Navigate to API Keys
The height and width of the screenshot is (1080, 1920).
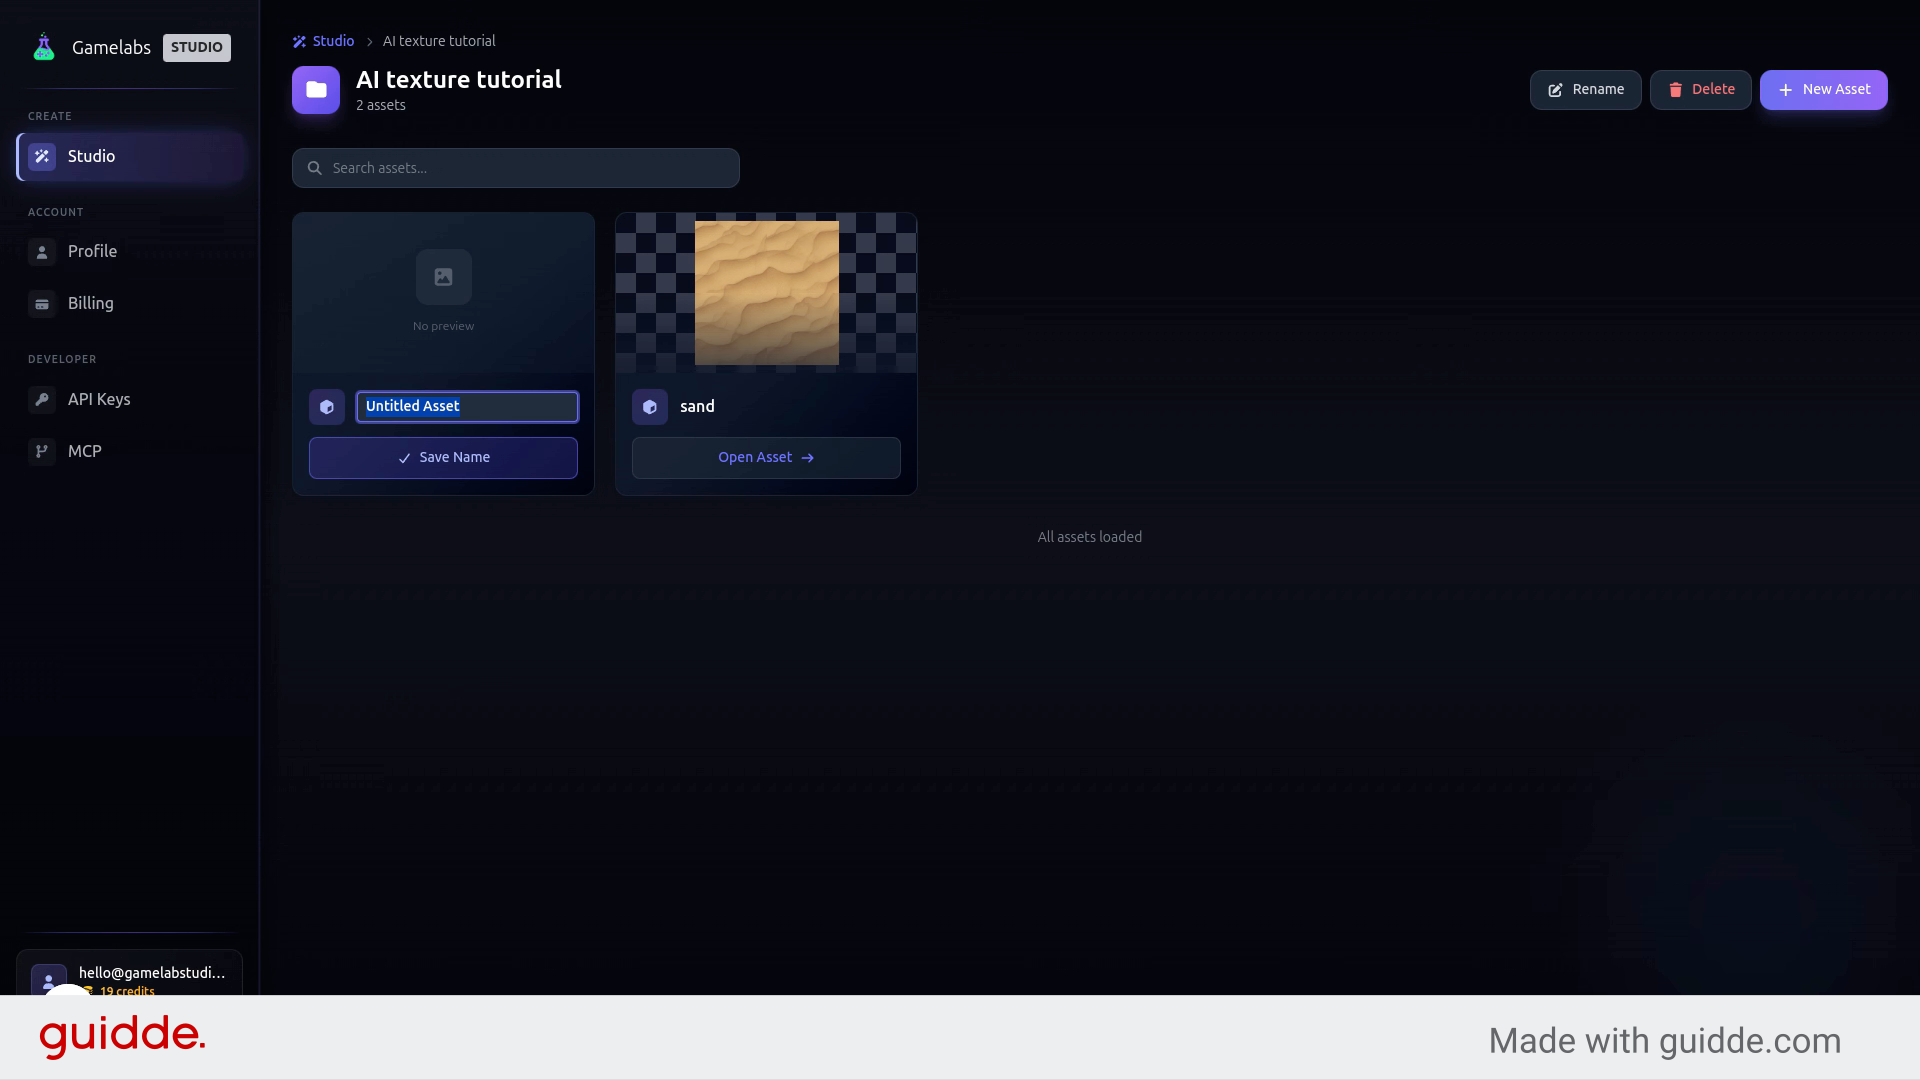(x=131, y=400)
